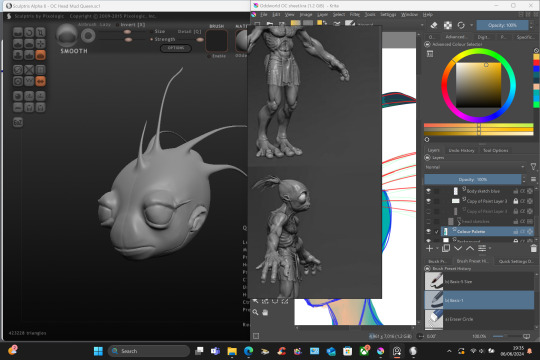
Task: Expand the Head sketches layer group
Action: [459, 222]
